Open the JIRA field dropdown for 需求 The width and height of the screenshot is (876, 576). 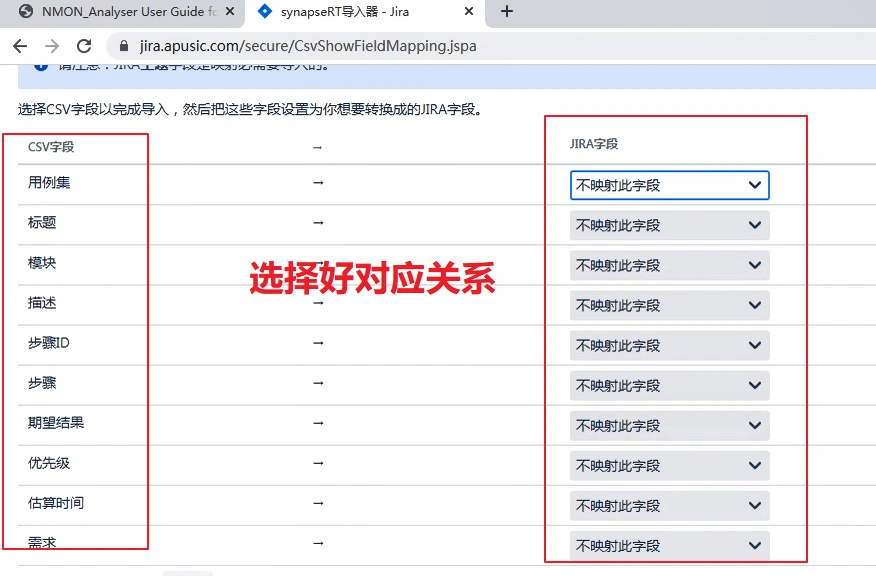point(669,546)
